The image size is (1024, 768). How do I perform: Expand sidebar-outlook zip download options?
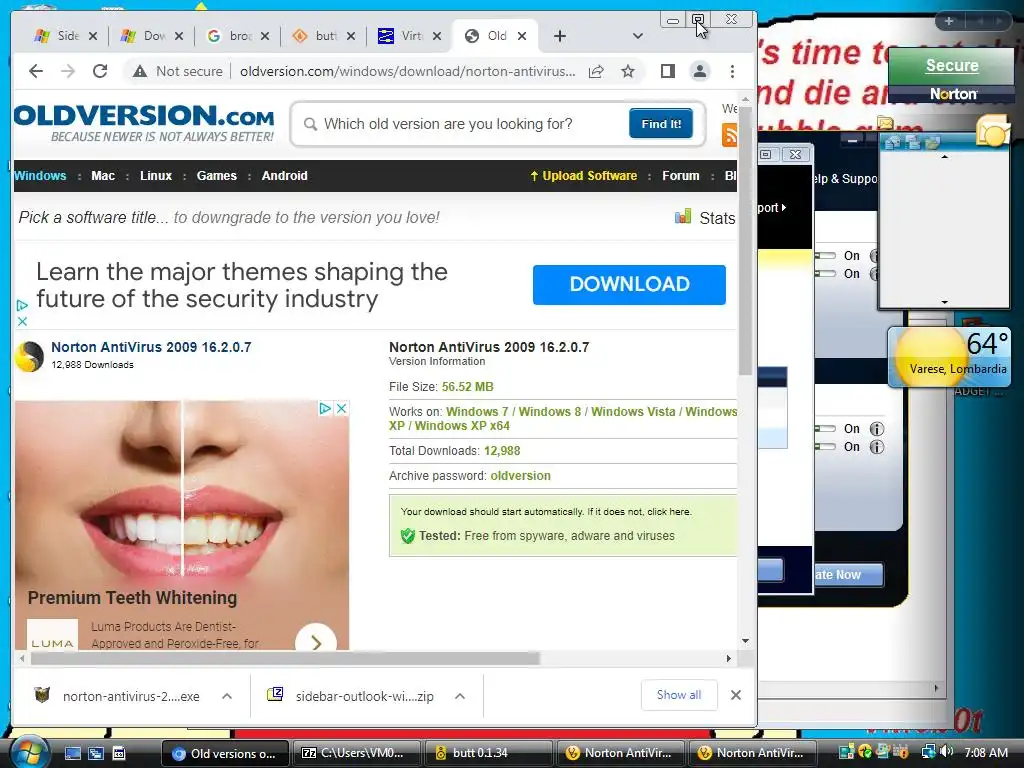tap(460, 696)
